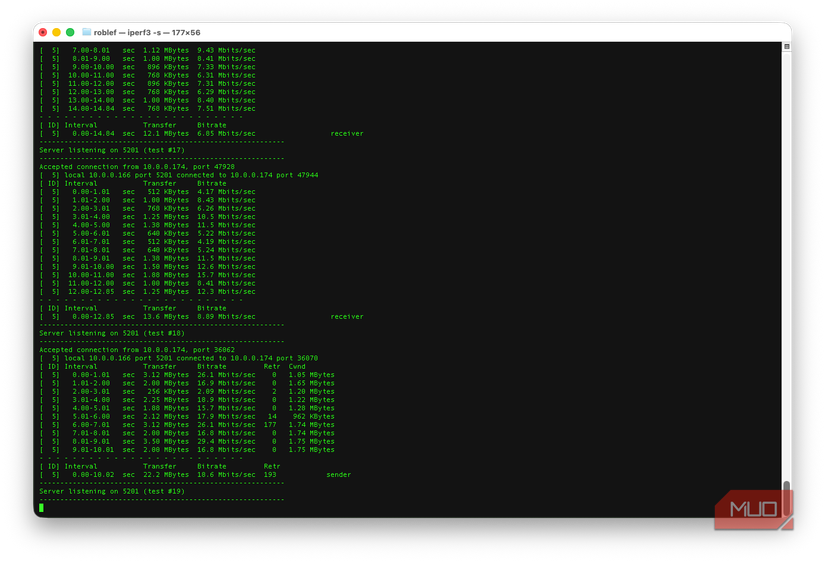Screen dimensions: 825x562
Task: Click the interval '14.00-14.04'
Action: 91,109
